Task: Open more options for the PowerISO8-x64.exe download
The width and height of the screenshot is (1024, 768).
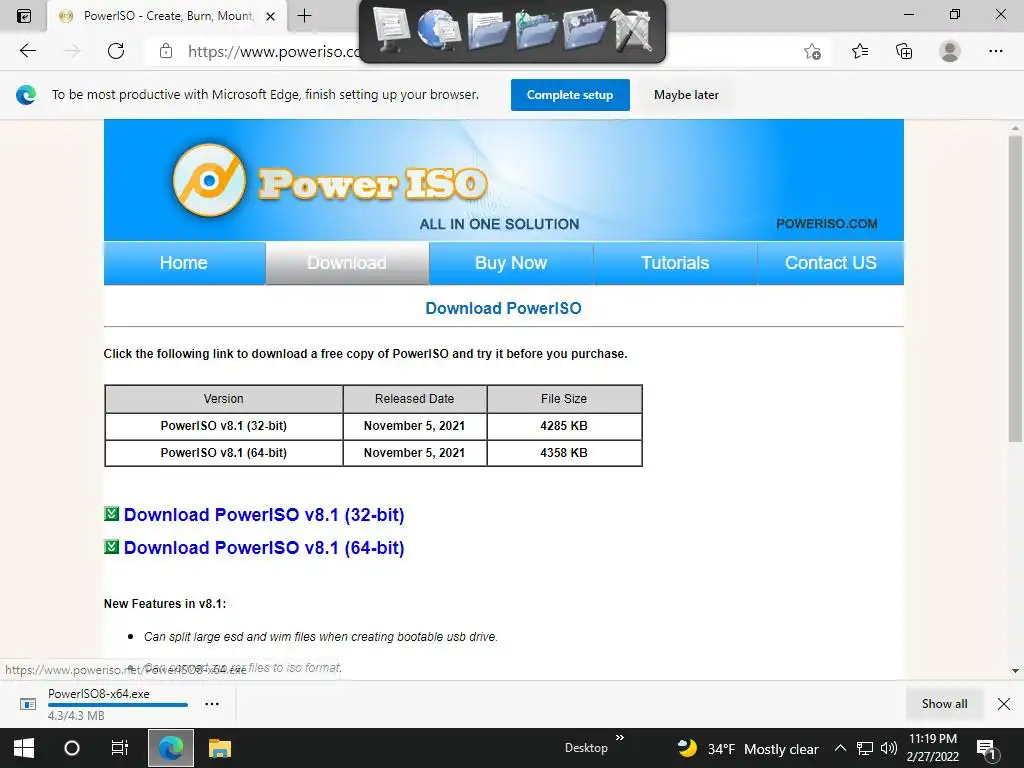Action: click(212, 704)
